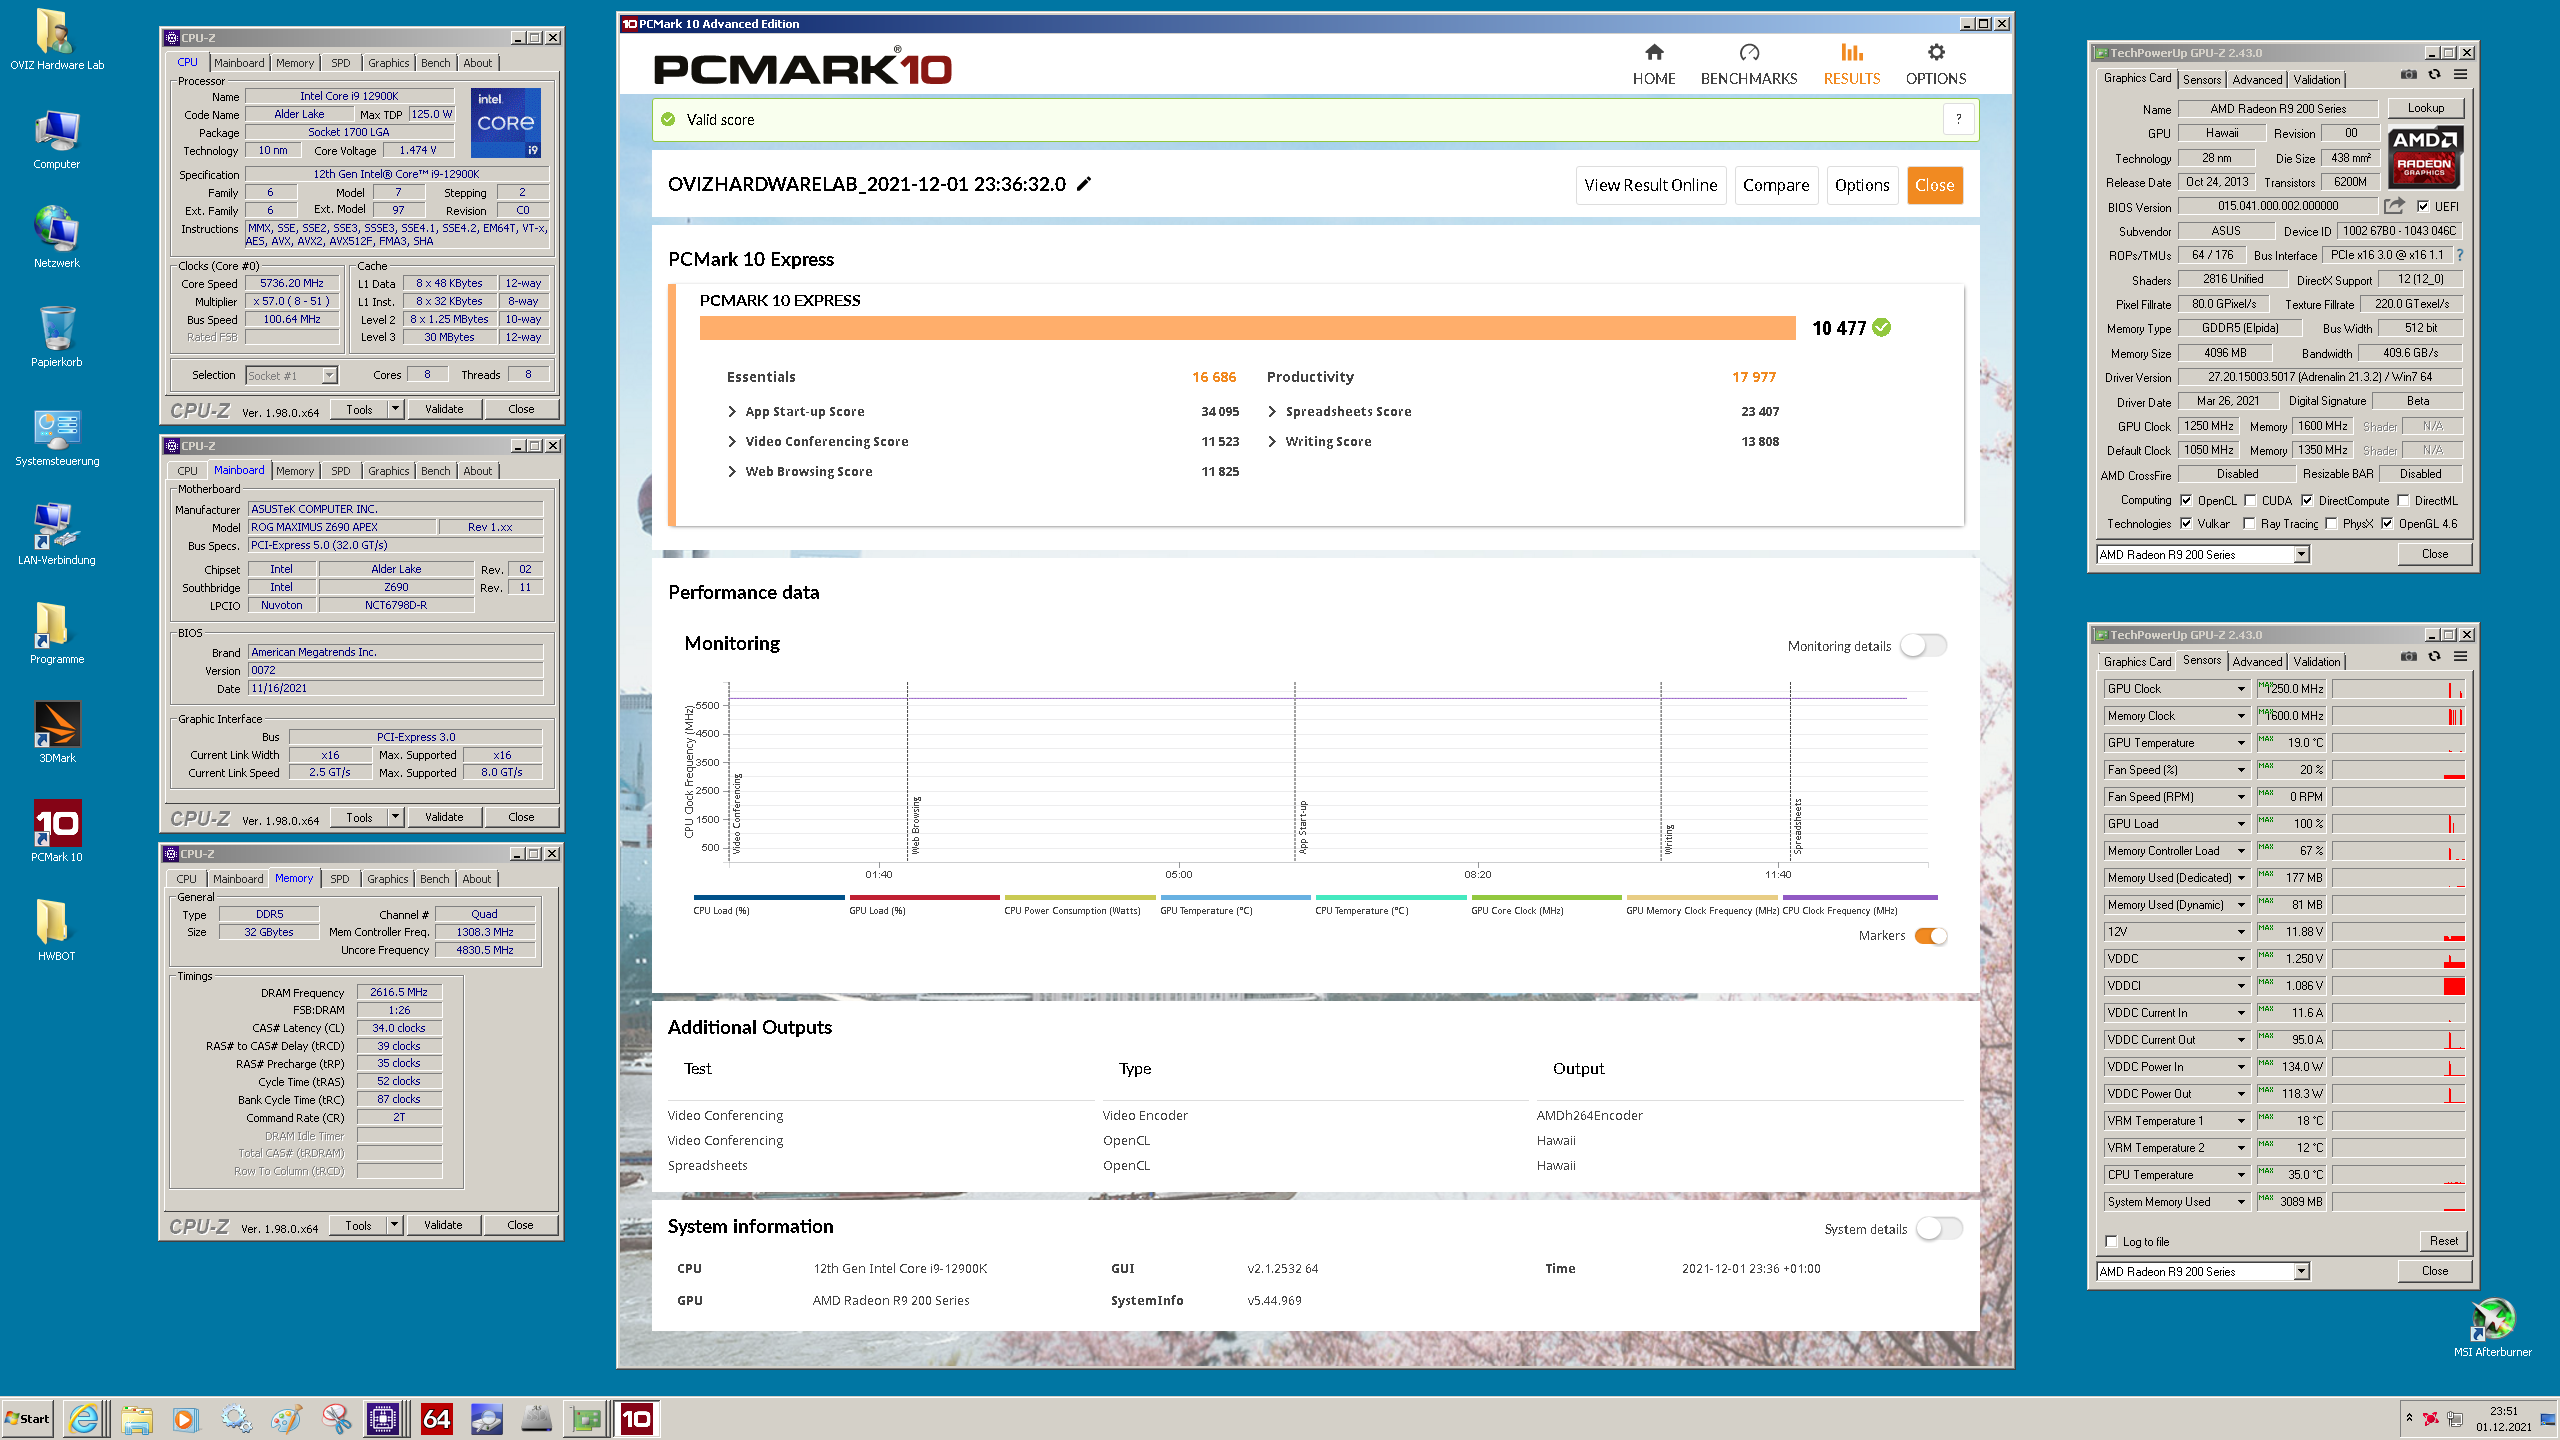Click View Result Online button
2560x1440 pixels.
1650,185
